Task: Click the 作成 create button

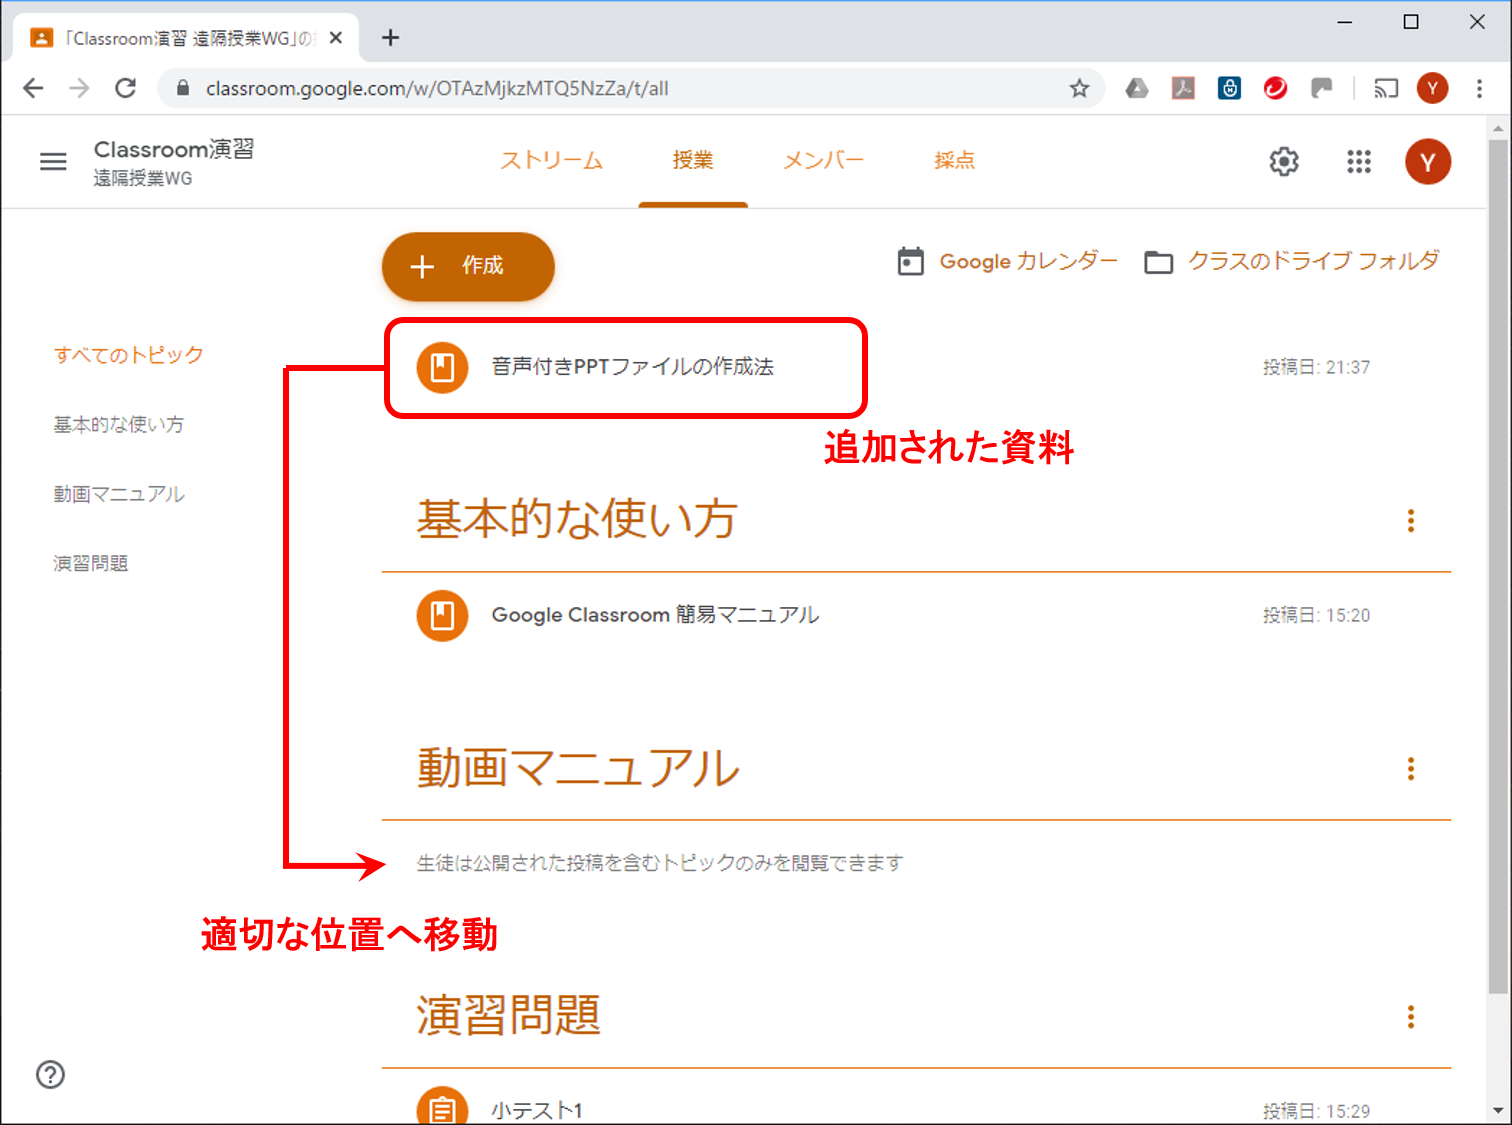Action: 468,266
